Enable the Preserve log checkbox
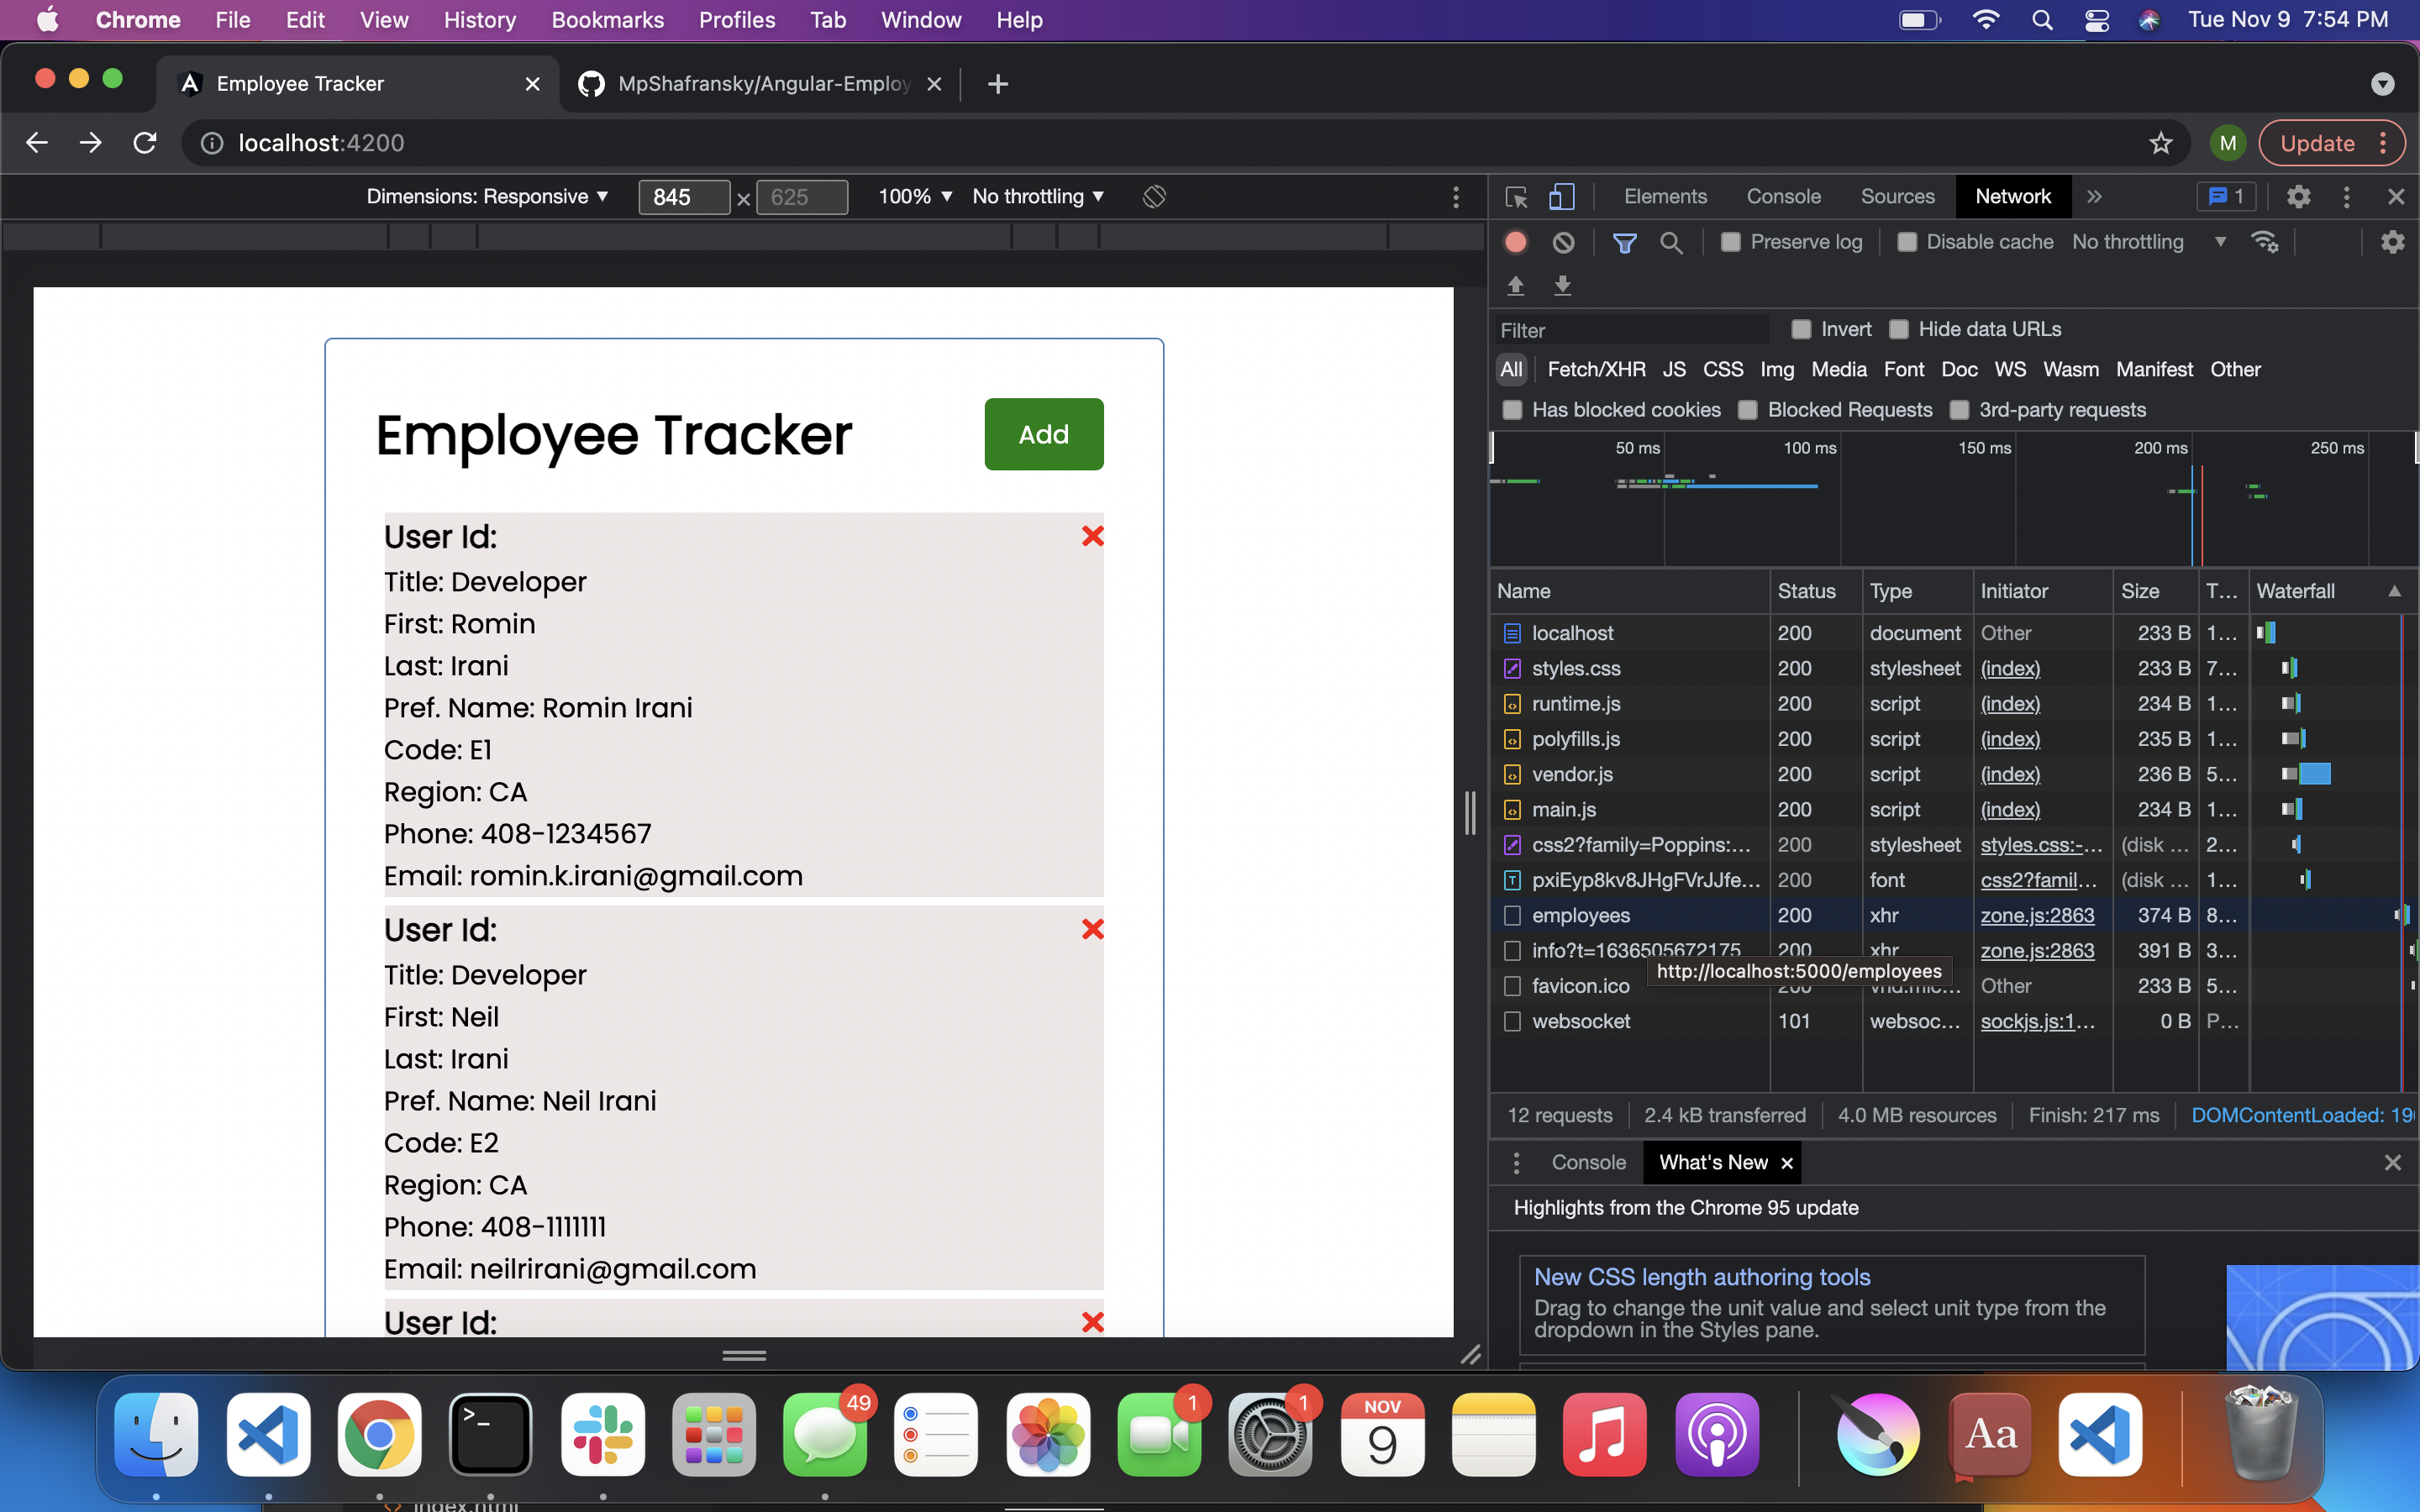2420x1512 pixels. tap(1729, 241)
